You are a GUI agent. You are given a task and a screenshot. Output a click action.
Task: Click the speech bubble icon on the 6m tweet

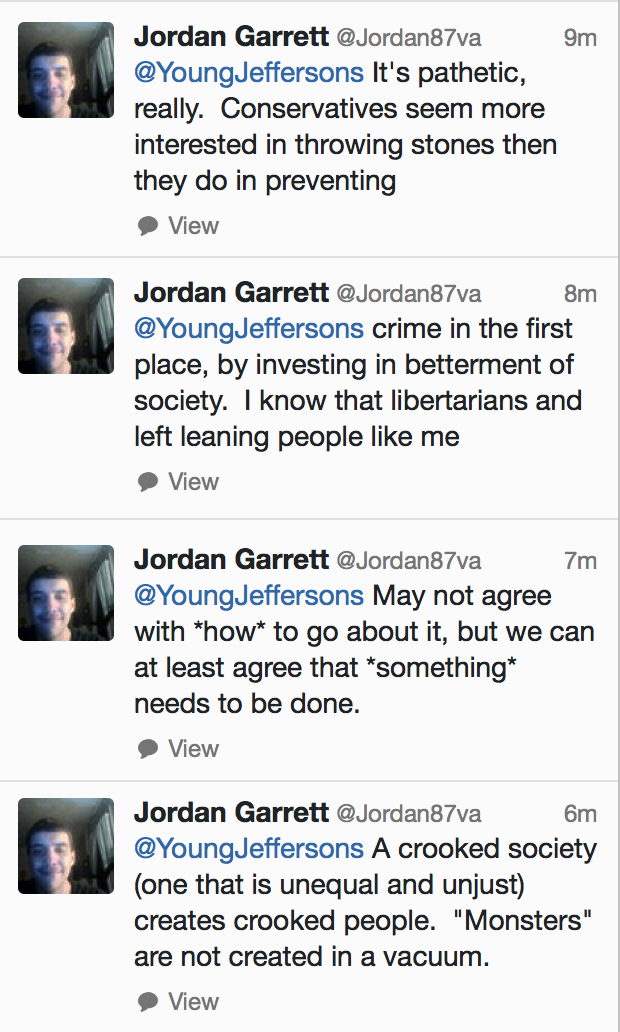(x=148, y=1002)
